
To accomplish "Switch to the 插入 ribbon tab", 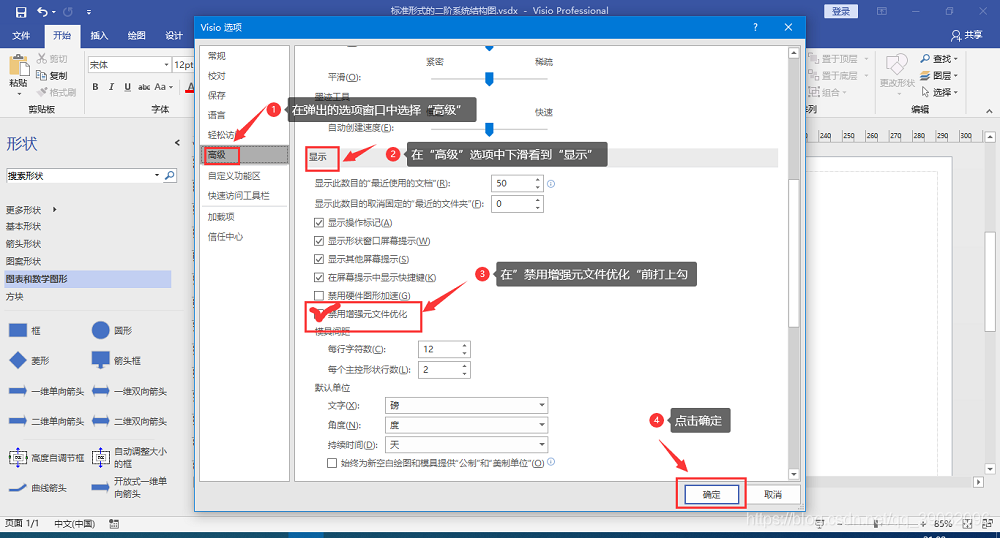I will pyautogui.click(x=99, y=35).
